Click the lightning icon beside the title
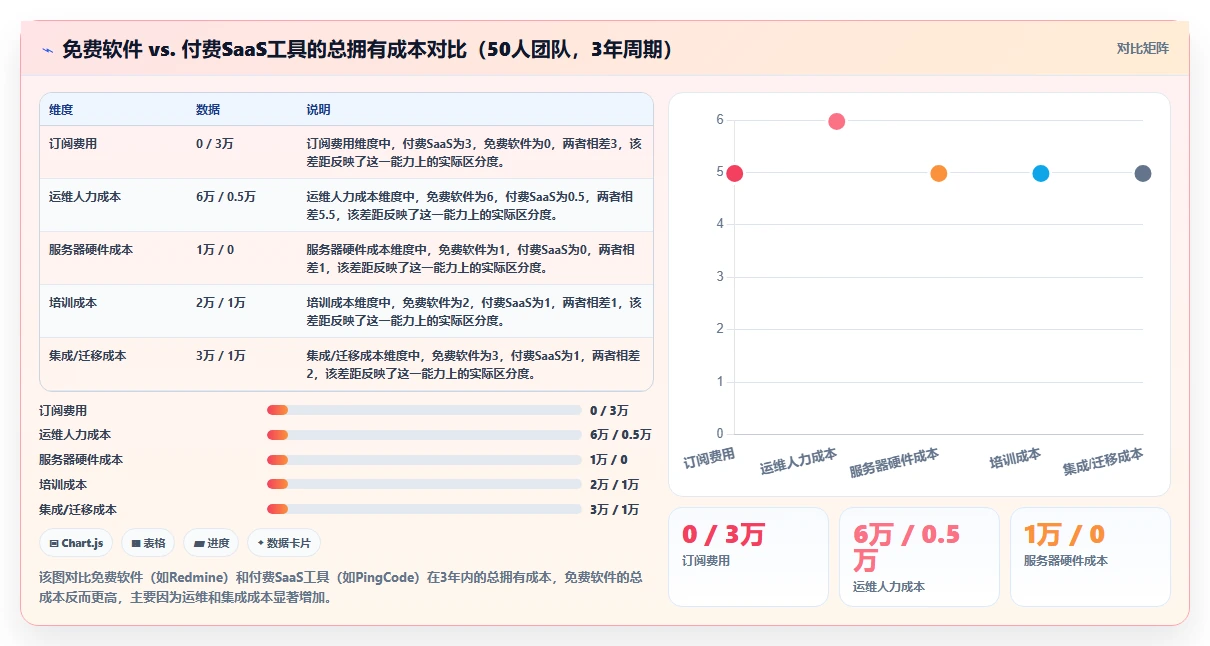Viewport: 1210px width, 646px height. [x=47, y=49]
